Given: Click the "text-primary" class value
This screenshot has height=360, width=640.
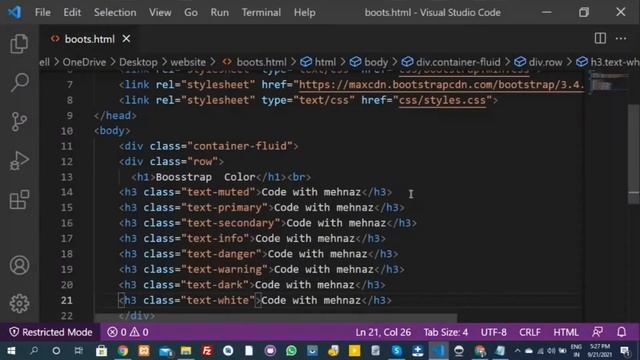Looking at the screenshot, I should click(x=224, y=208).
